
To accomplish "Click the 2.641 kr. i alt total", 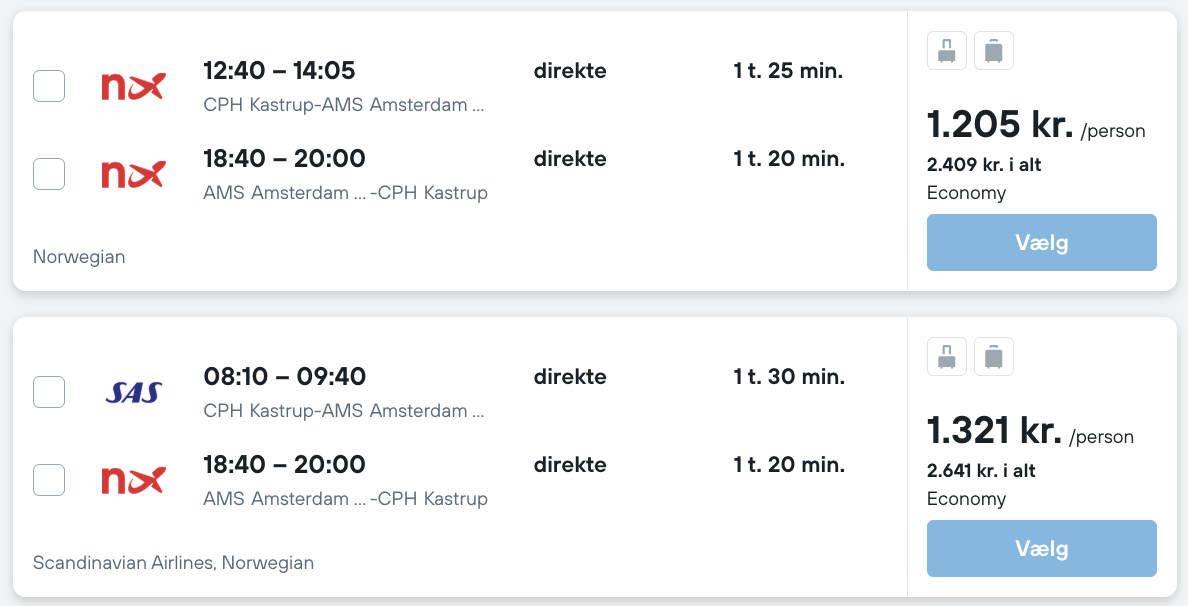I will (981, 470).
